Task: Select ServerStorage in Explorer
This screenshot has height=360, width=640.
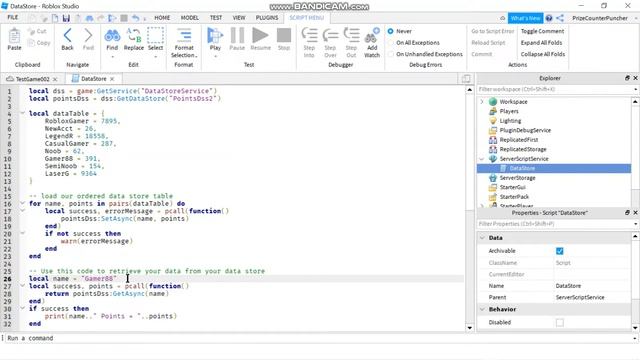Action: point(518,178)
